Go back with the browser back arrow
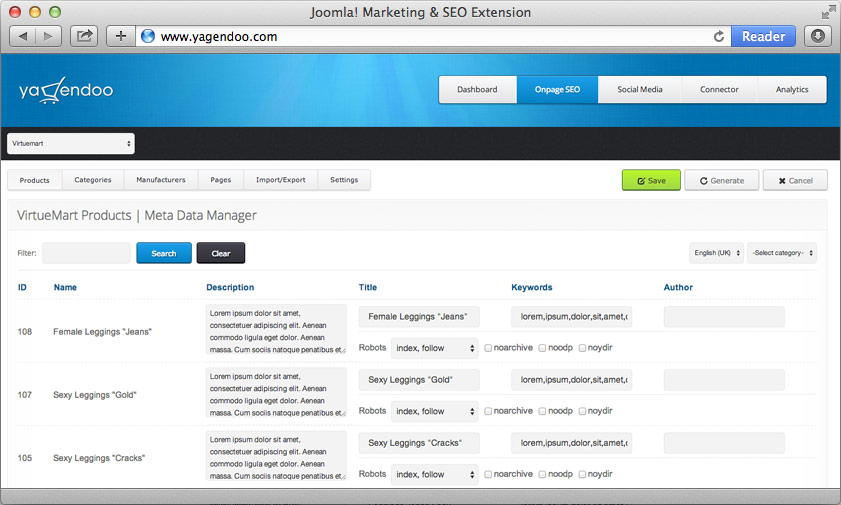Screen dimensions: 841x505 pyautogui.click(x=23, y=36)
